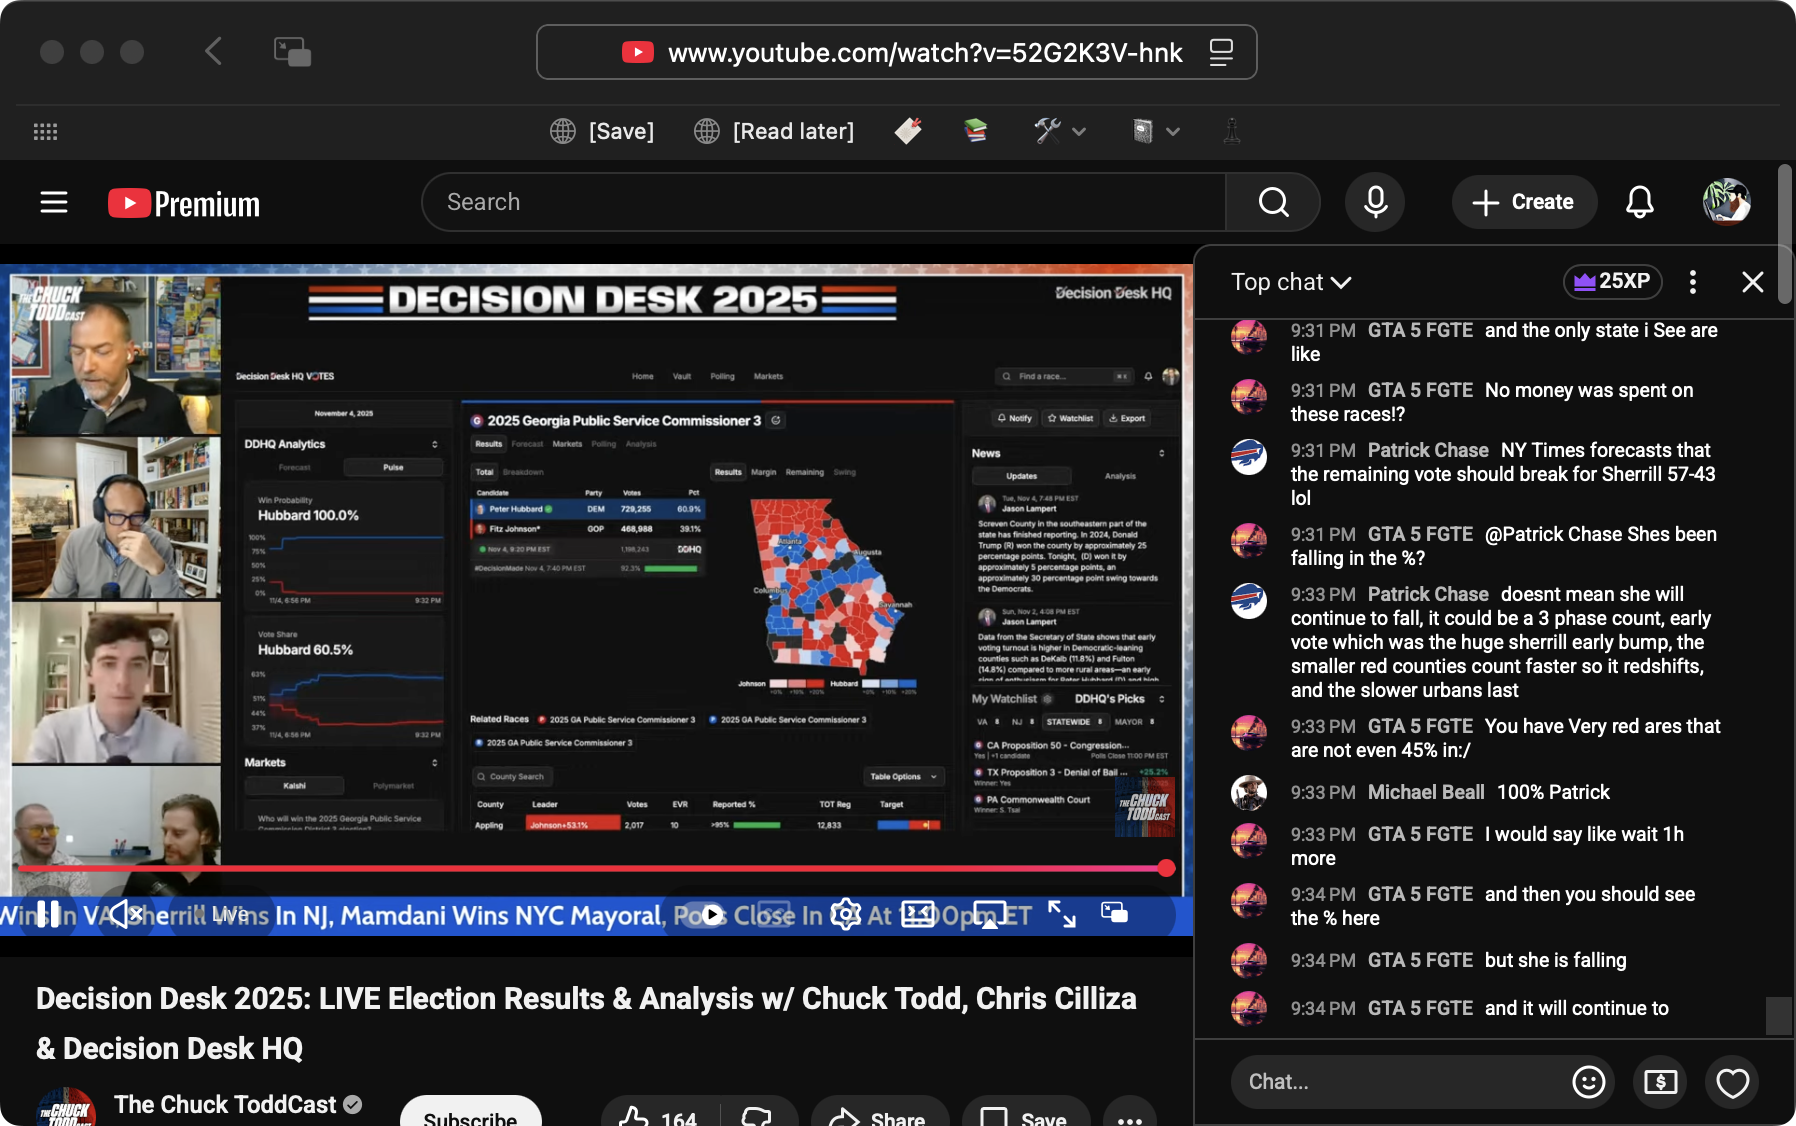Click the YouTube Search input field

824,202
